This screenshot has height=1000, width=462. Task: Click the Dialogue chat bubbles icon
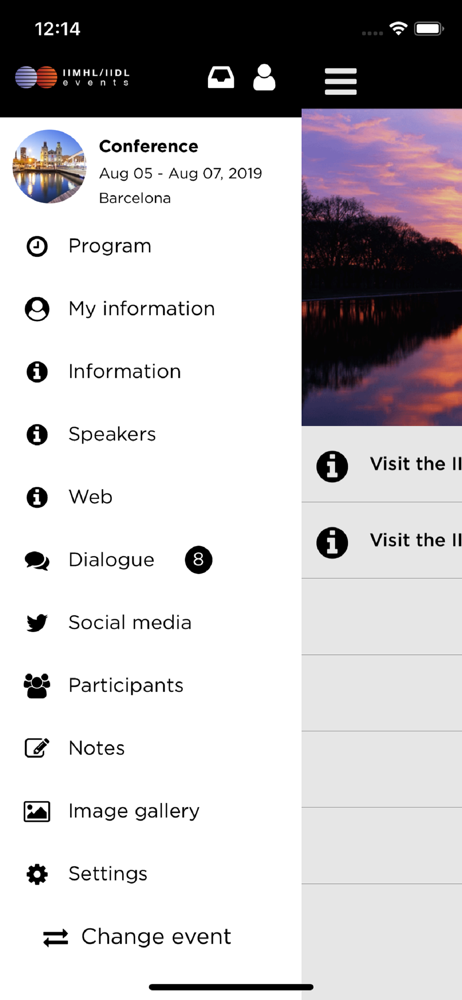[37, 560]
